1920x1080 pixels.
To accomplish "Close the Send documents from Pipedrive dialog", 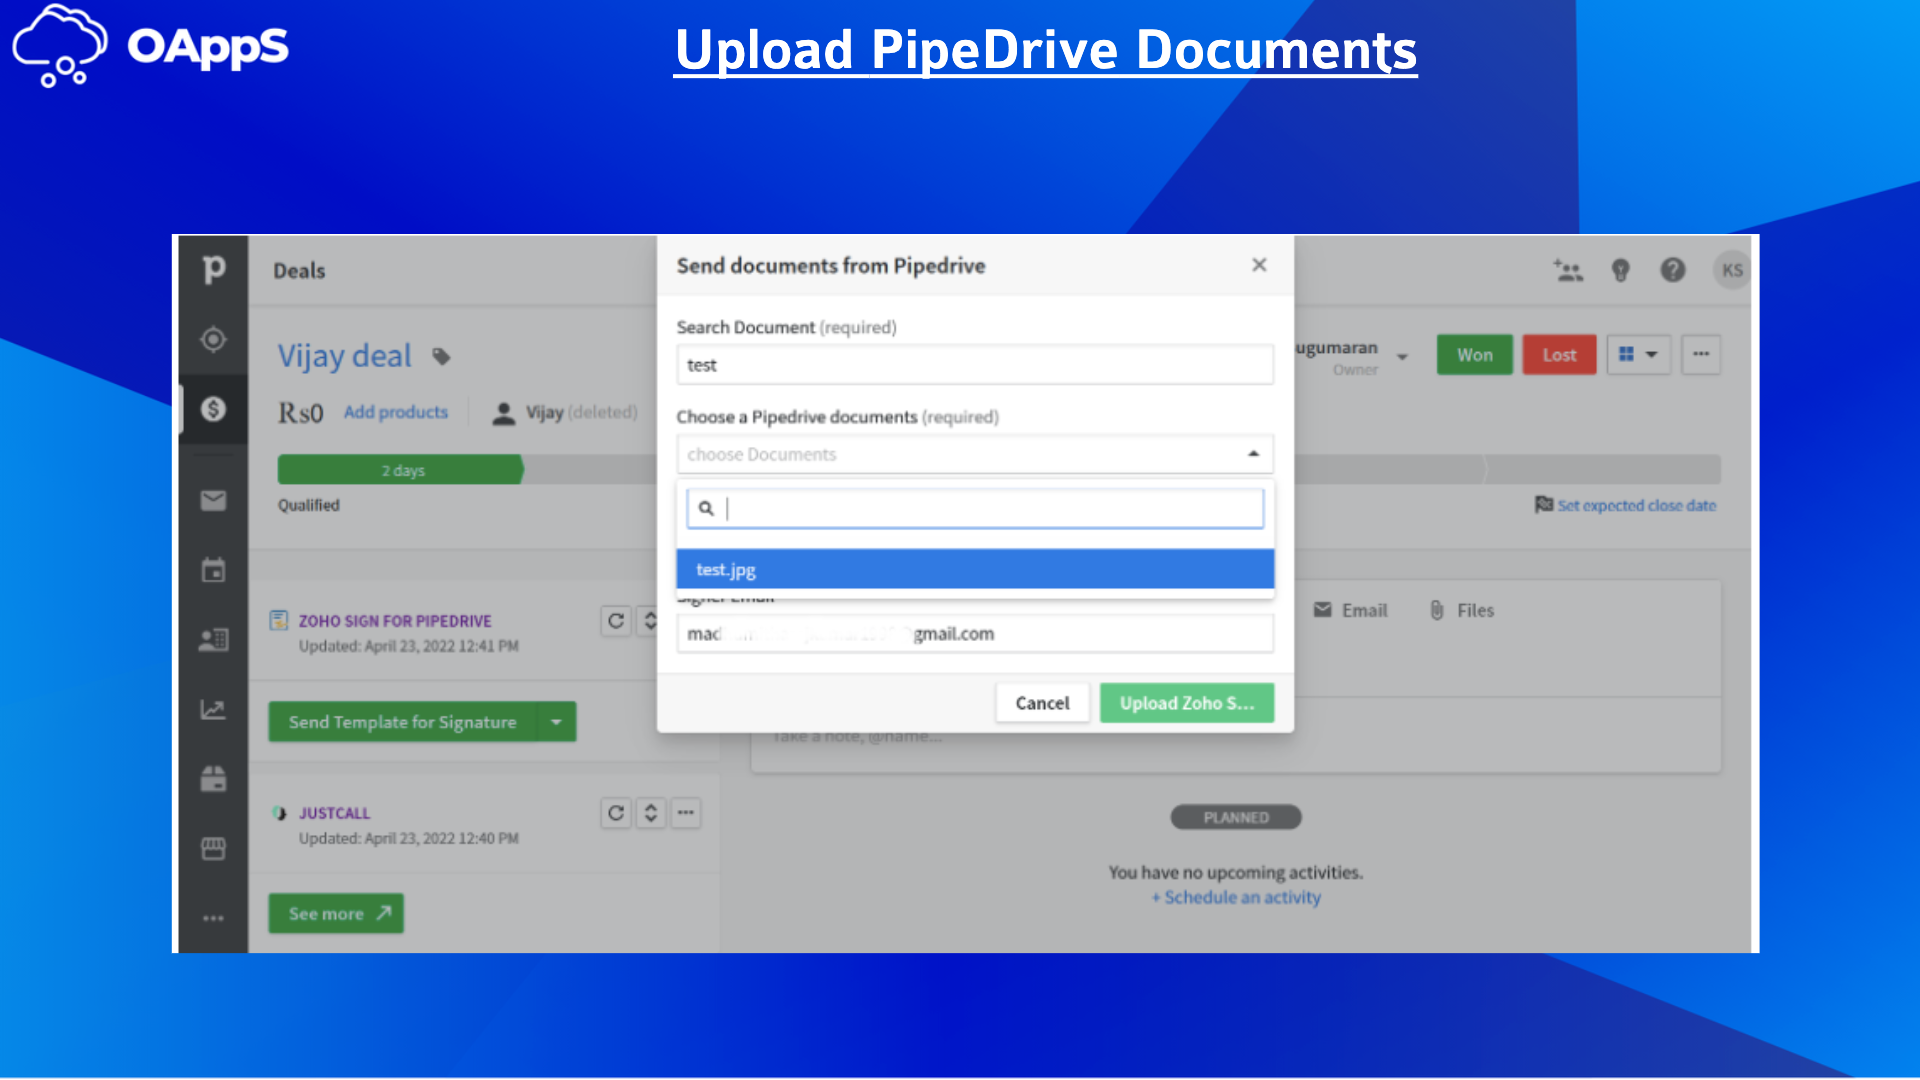I will [x=1259, y=265].
